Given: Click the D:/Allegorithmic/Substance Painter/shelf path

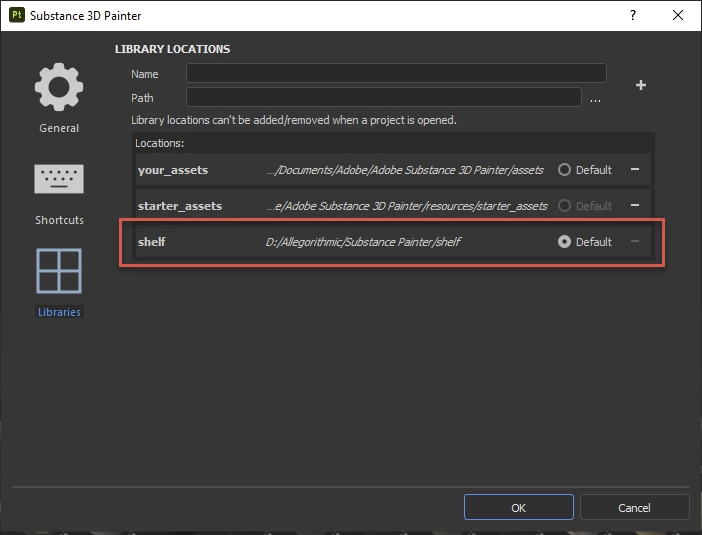Looking at the screenshot, I should pyautogui.click(x=363, y=242).
